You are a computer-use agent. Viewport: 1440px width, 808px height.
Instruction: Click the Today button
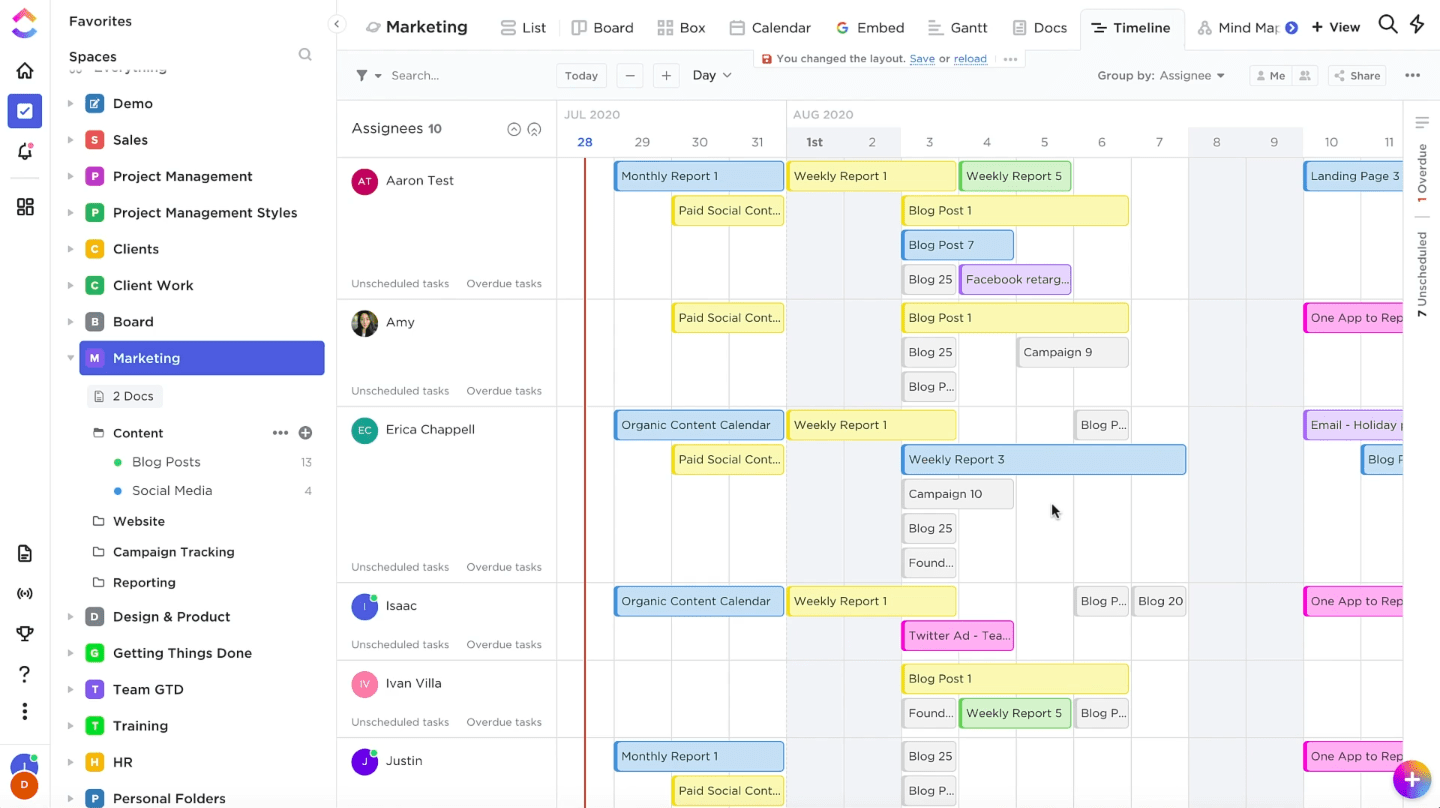[581, 76]
